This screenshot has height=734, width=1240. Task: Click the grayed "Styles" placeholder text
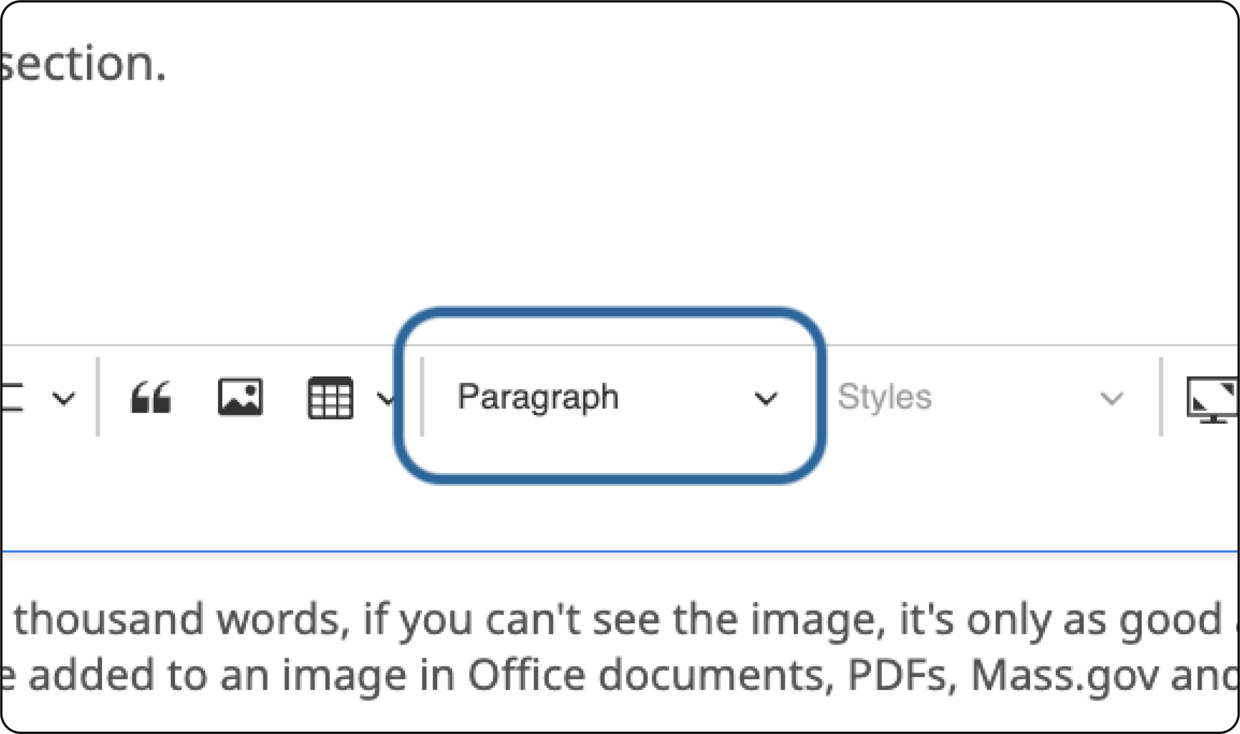[x=884, y=397]
